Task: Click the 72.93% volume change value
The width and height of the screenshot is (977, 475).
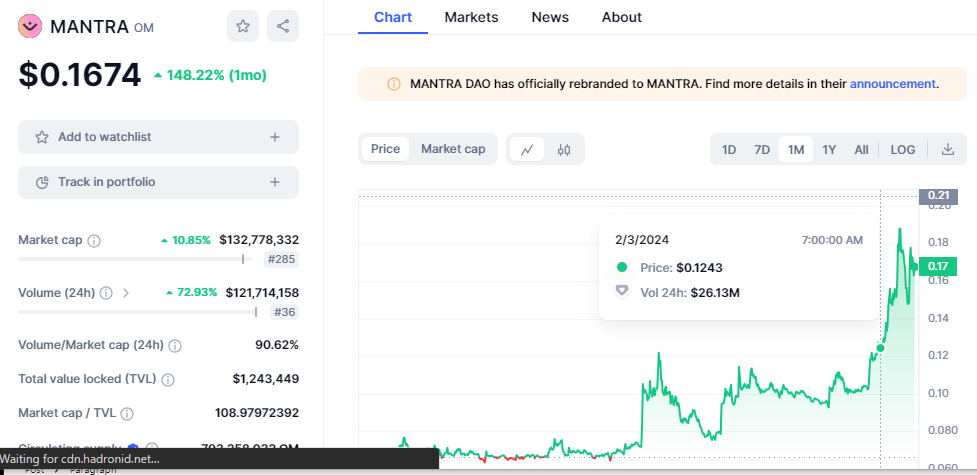Action: coord(191,292)
